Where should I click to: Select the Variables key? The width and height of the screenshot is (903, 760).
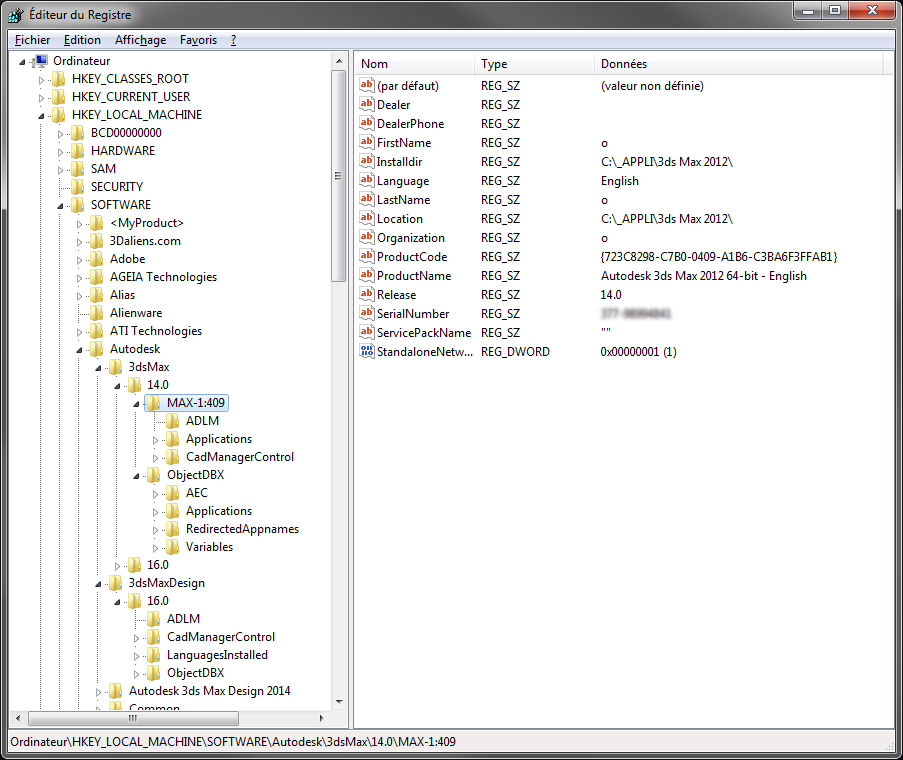(x=210, y=547)
